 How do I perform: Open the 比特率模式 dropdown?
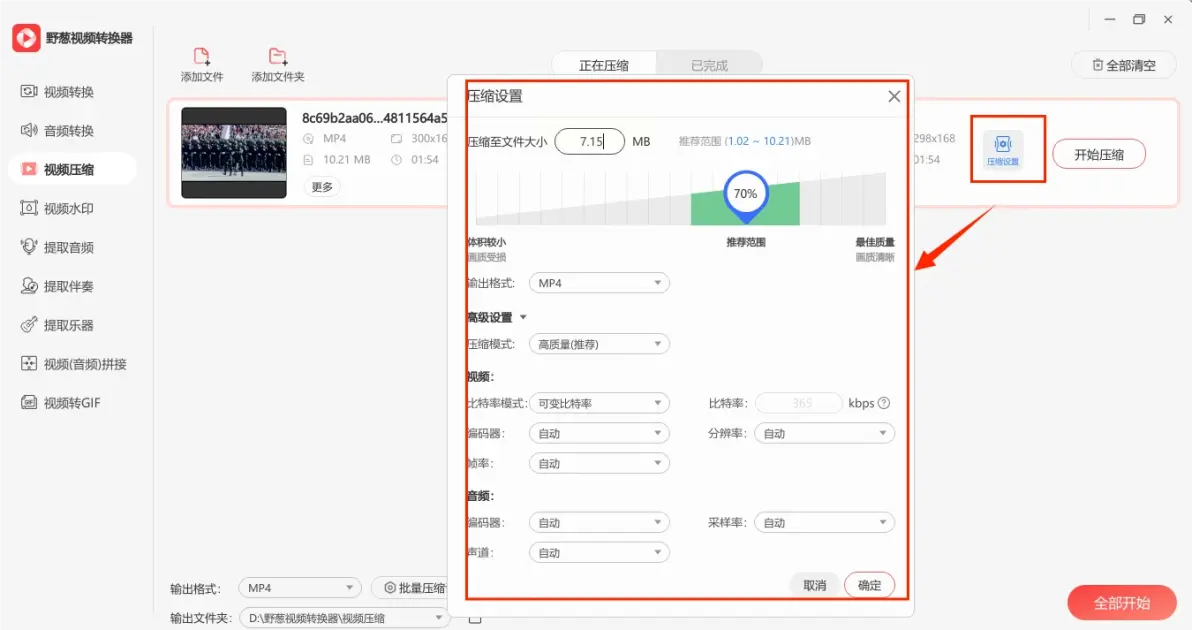coord(599,404)
